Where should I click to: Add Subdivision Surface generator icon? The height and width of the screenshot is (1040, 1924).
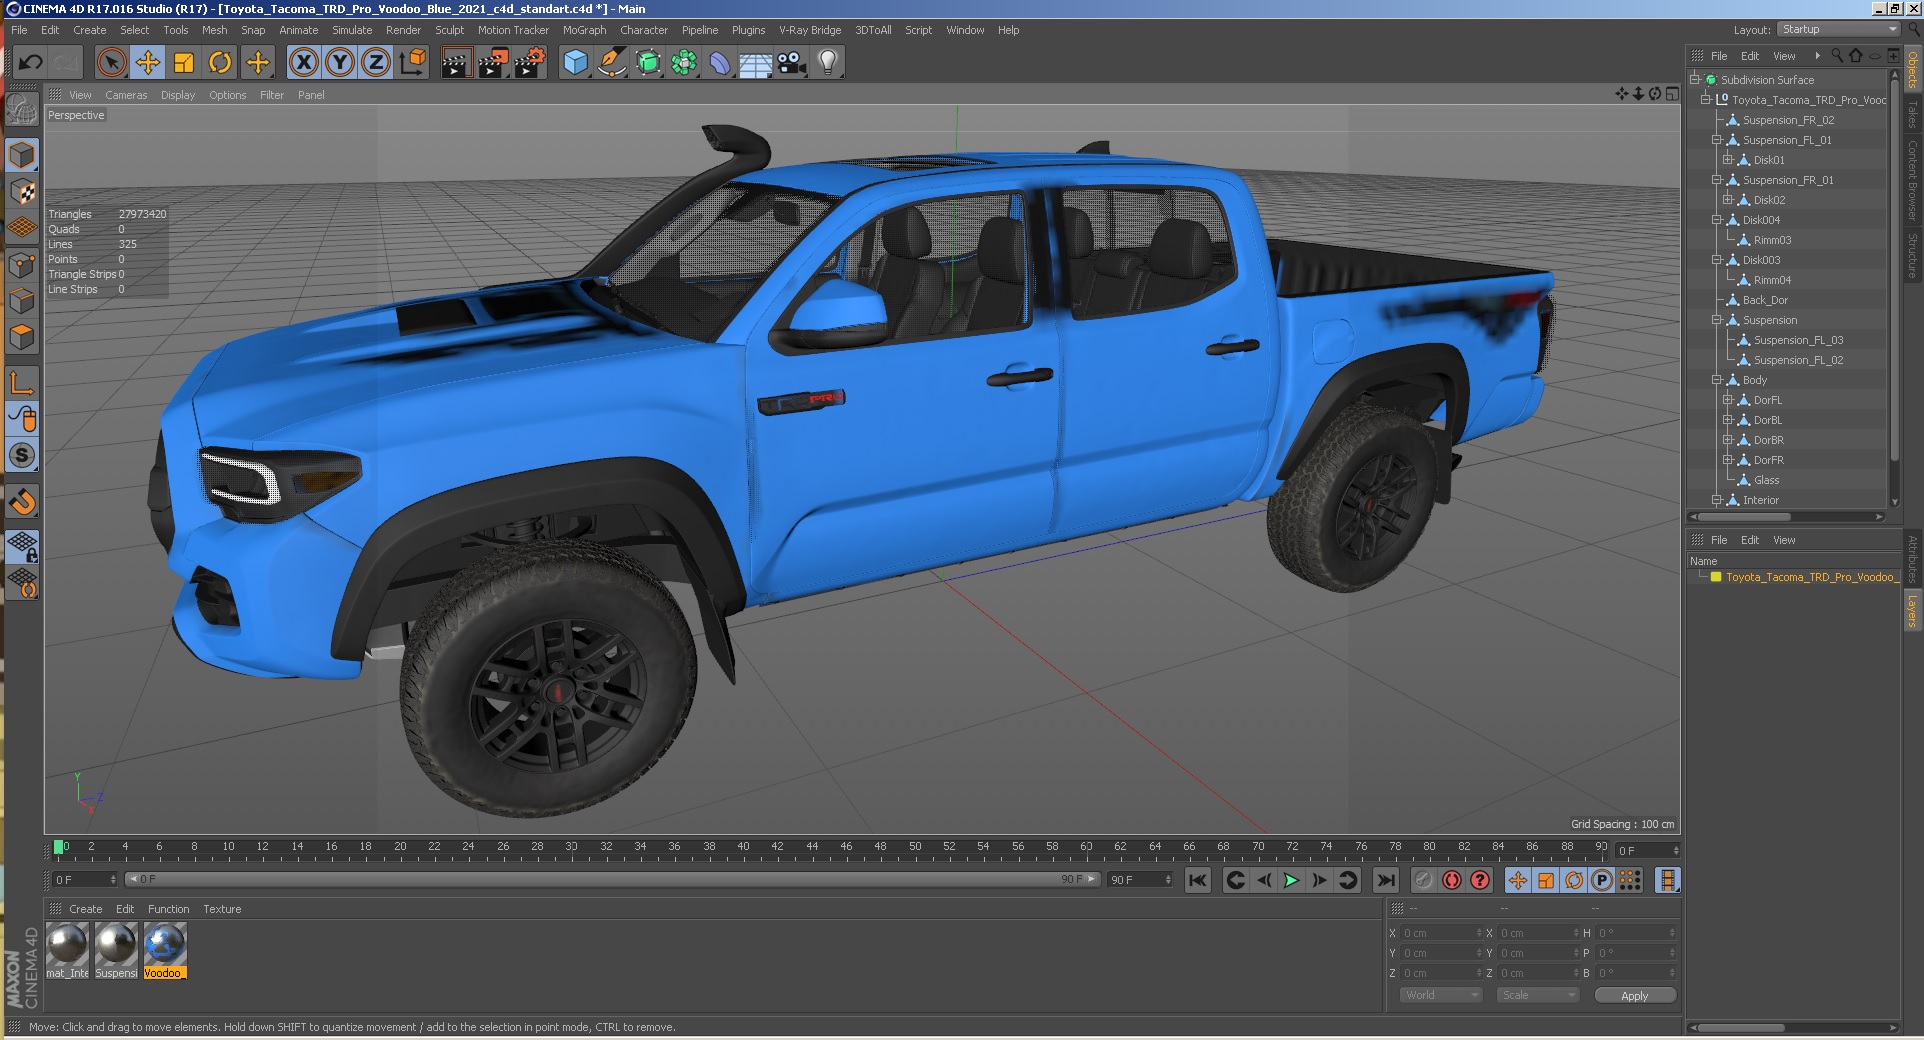tap(648, 63)
